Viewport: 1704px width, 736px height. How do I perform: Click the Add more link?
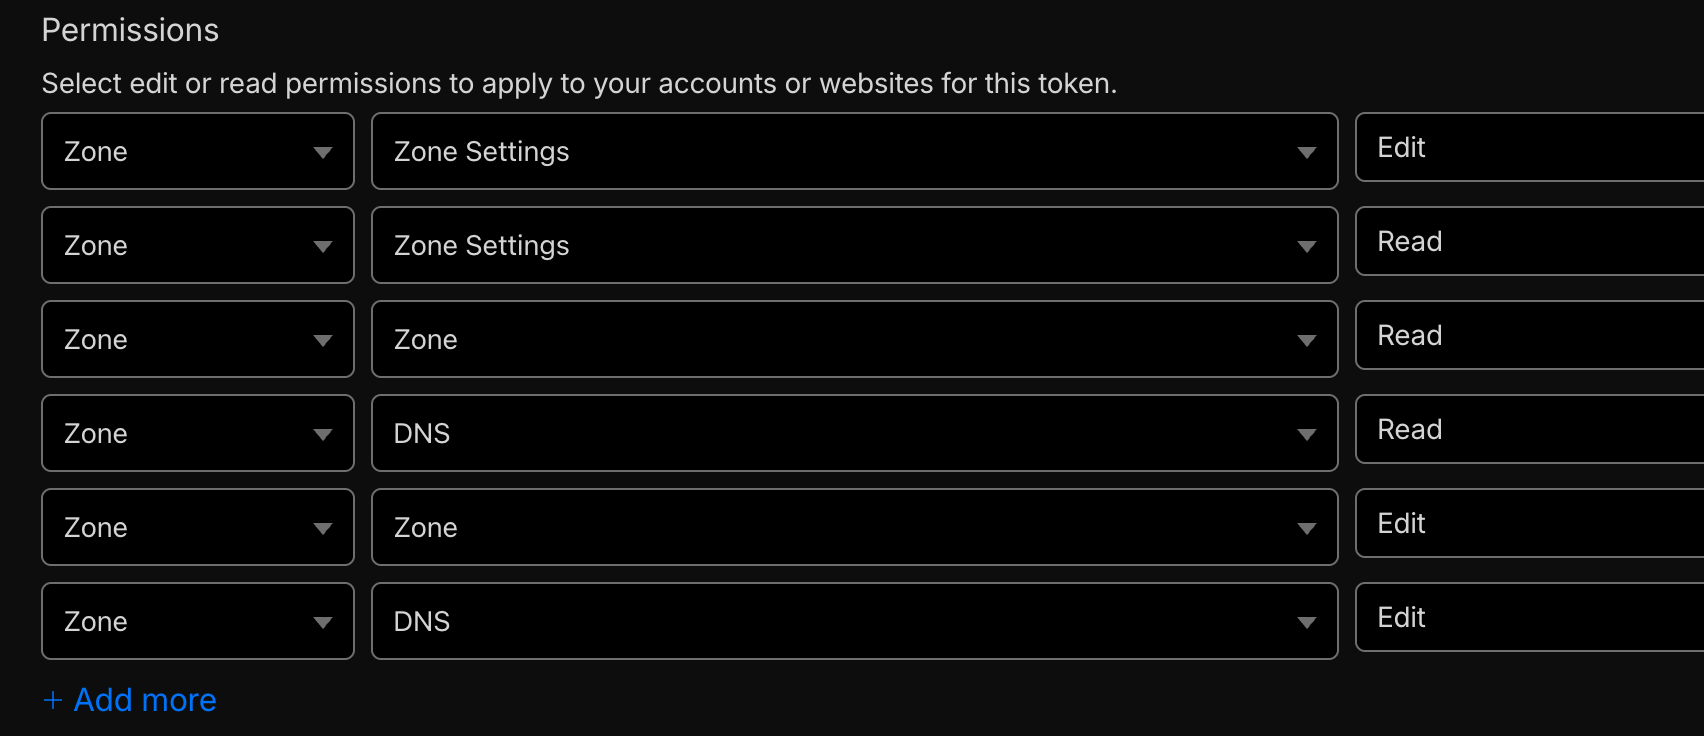click(145, 700)
